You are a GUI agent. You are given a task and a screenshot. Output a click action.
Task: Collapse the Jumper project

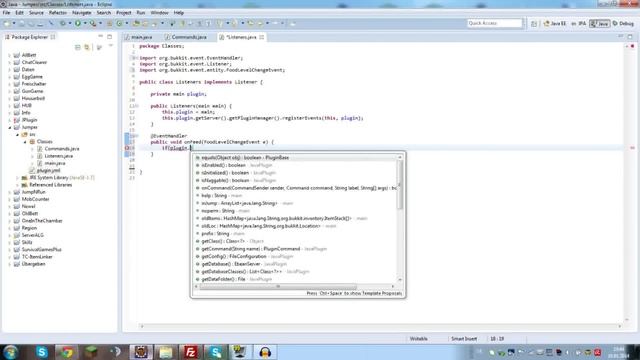(x=9, y=127)
